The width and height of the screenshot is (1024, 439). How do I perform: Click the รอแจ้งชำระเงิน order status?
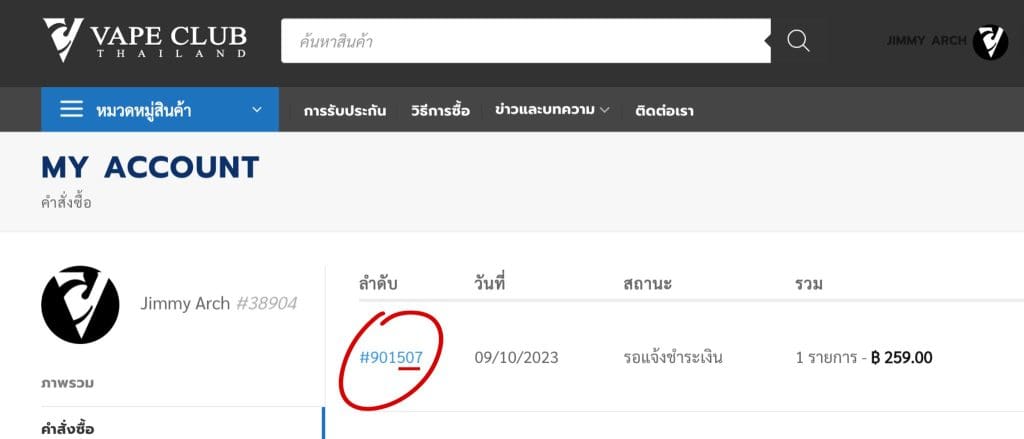click(x=672, y=357)
